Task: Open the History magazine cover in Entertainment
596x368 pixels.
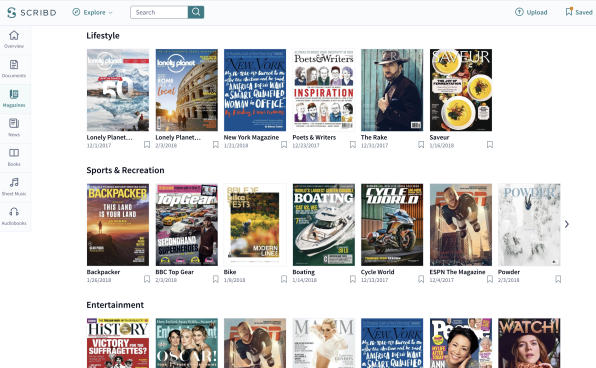Action: pyautogui.click(x=118, y=343)
